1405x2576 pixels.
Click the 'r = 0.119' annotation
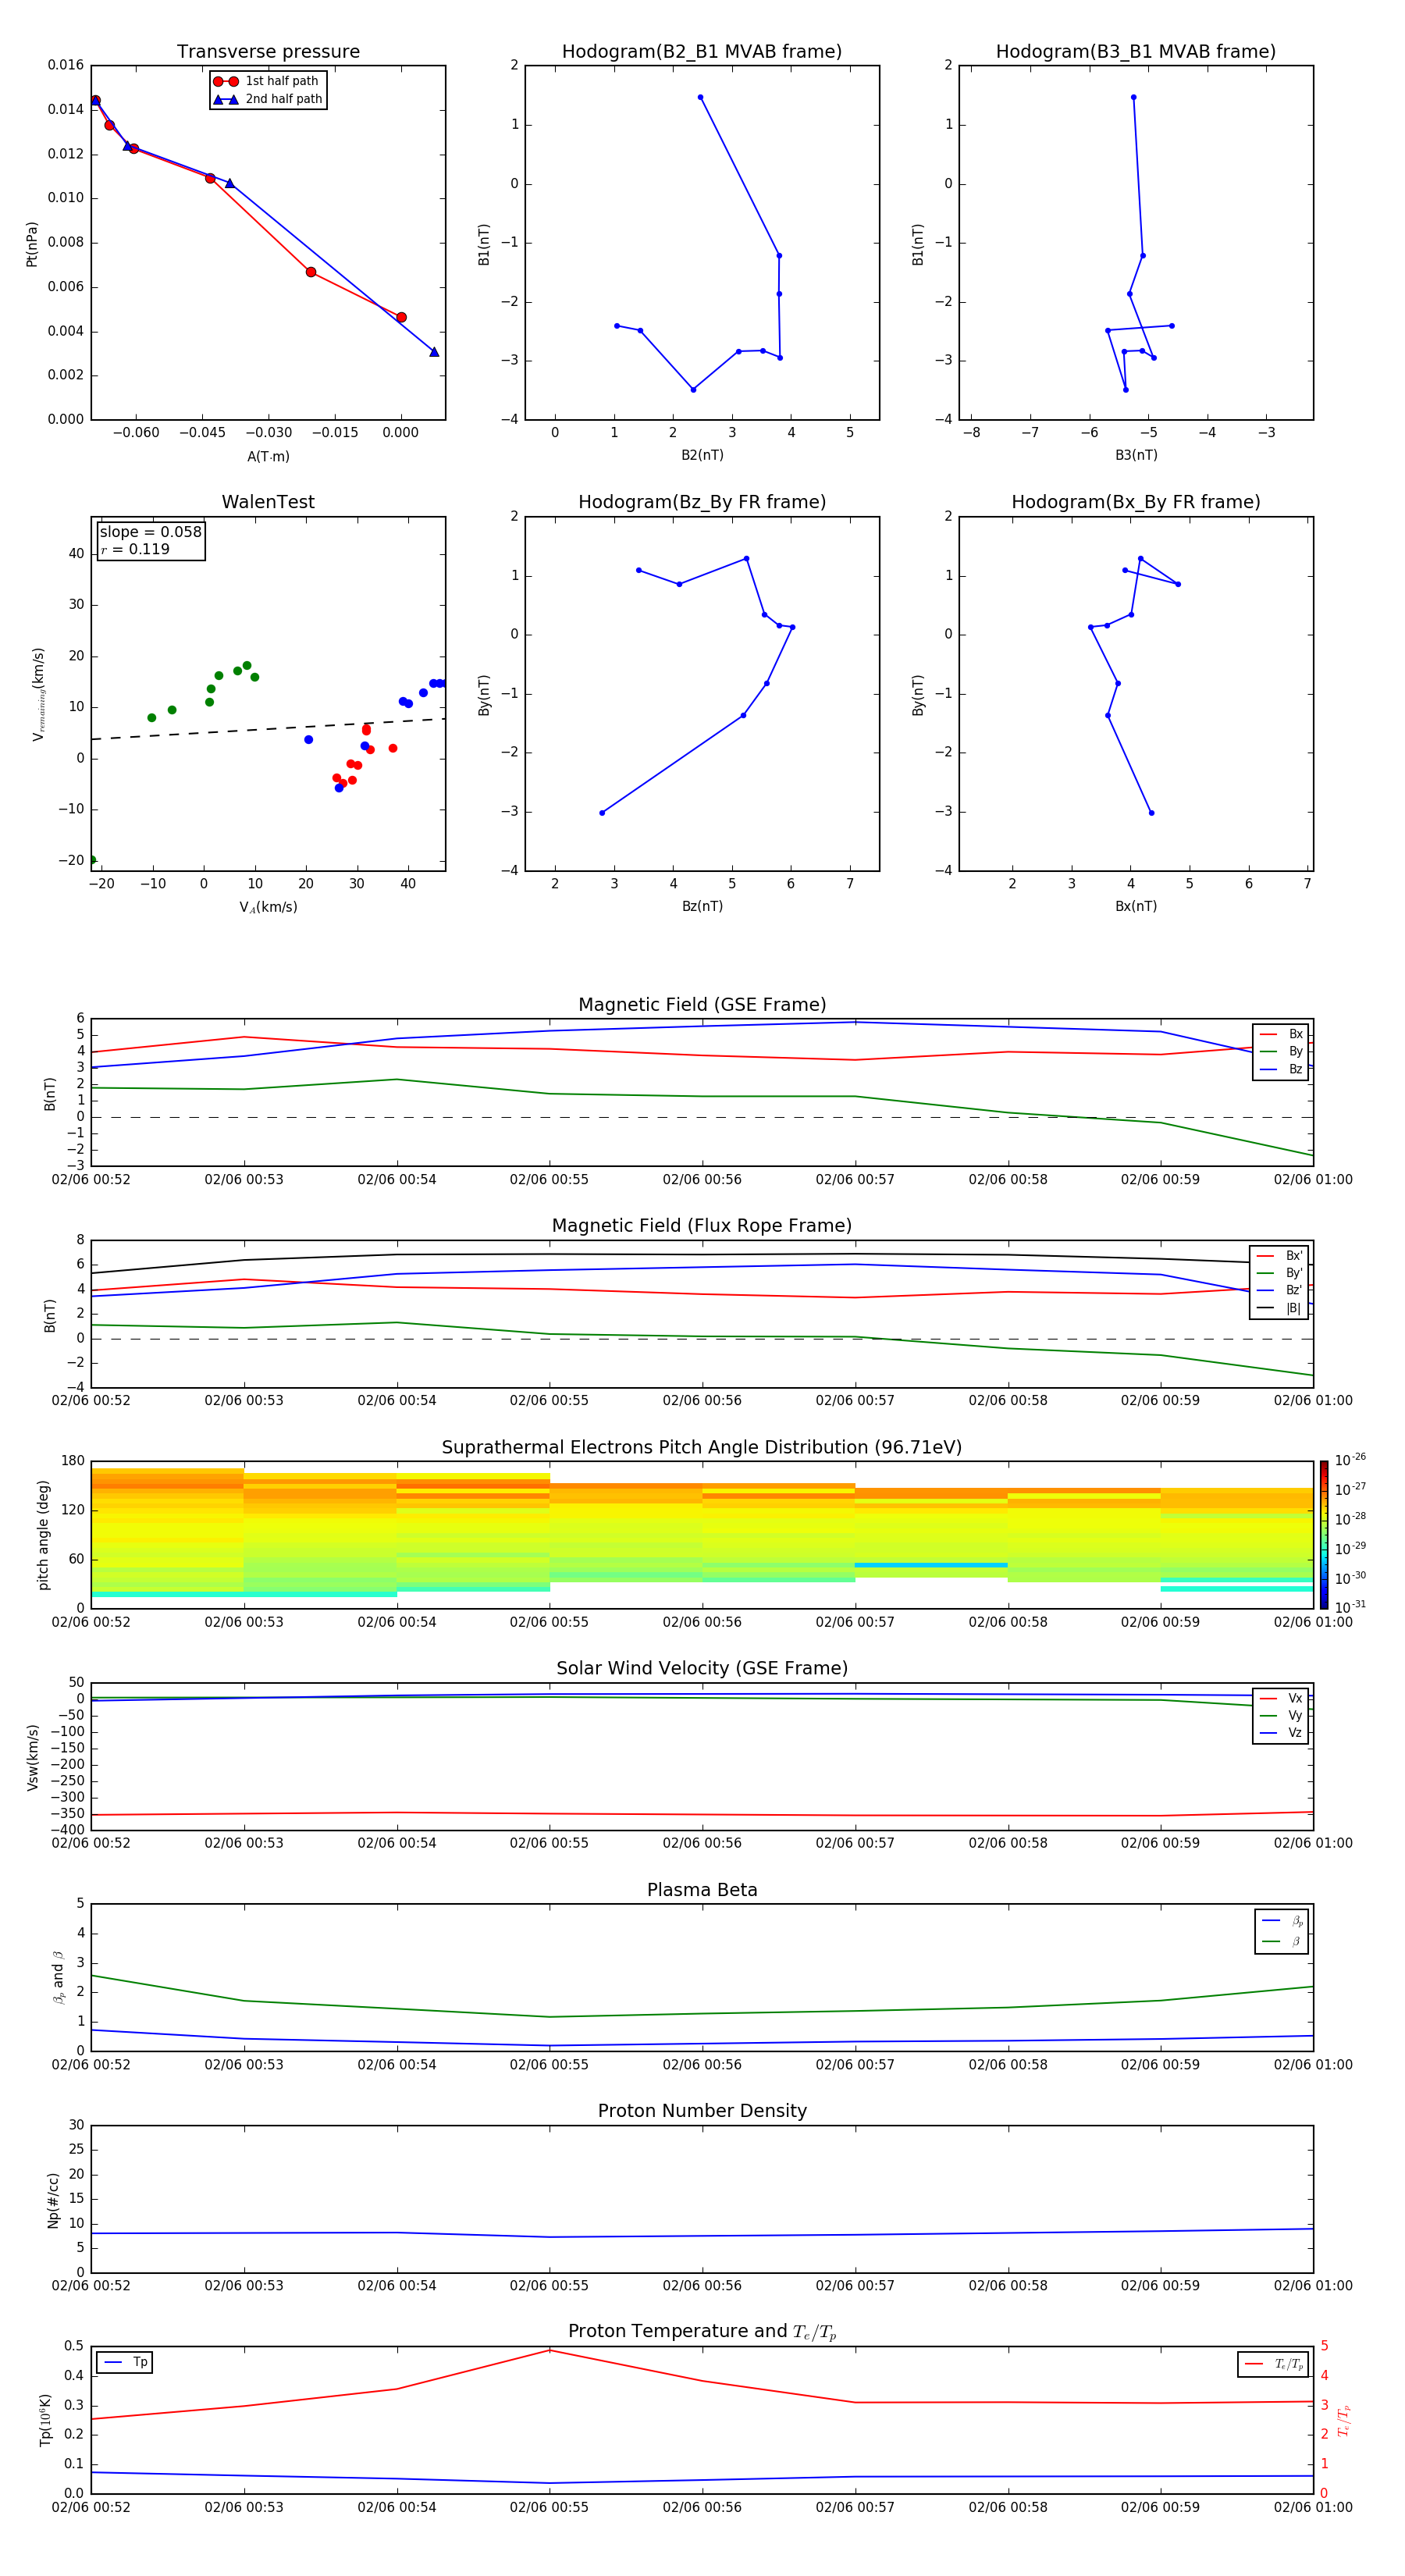[135, 549]
